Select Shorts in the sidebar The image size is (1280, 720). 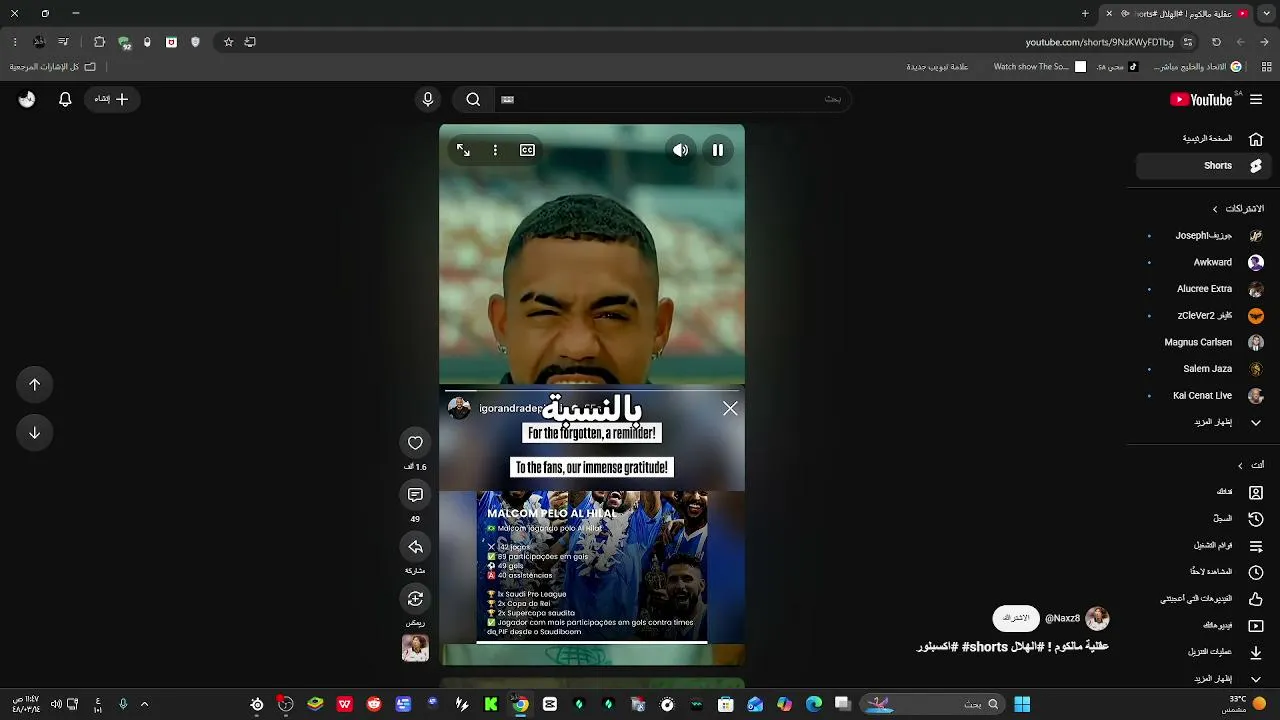click(1202, 166)
